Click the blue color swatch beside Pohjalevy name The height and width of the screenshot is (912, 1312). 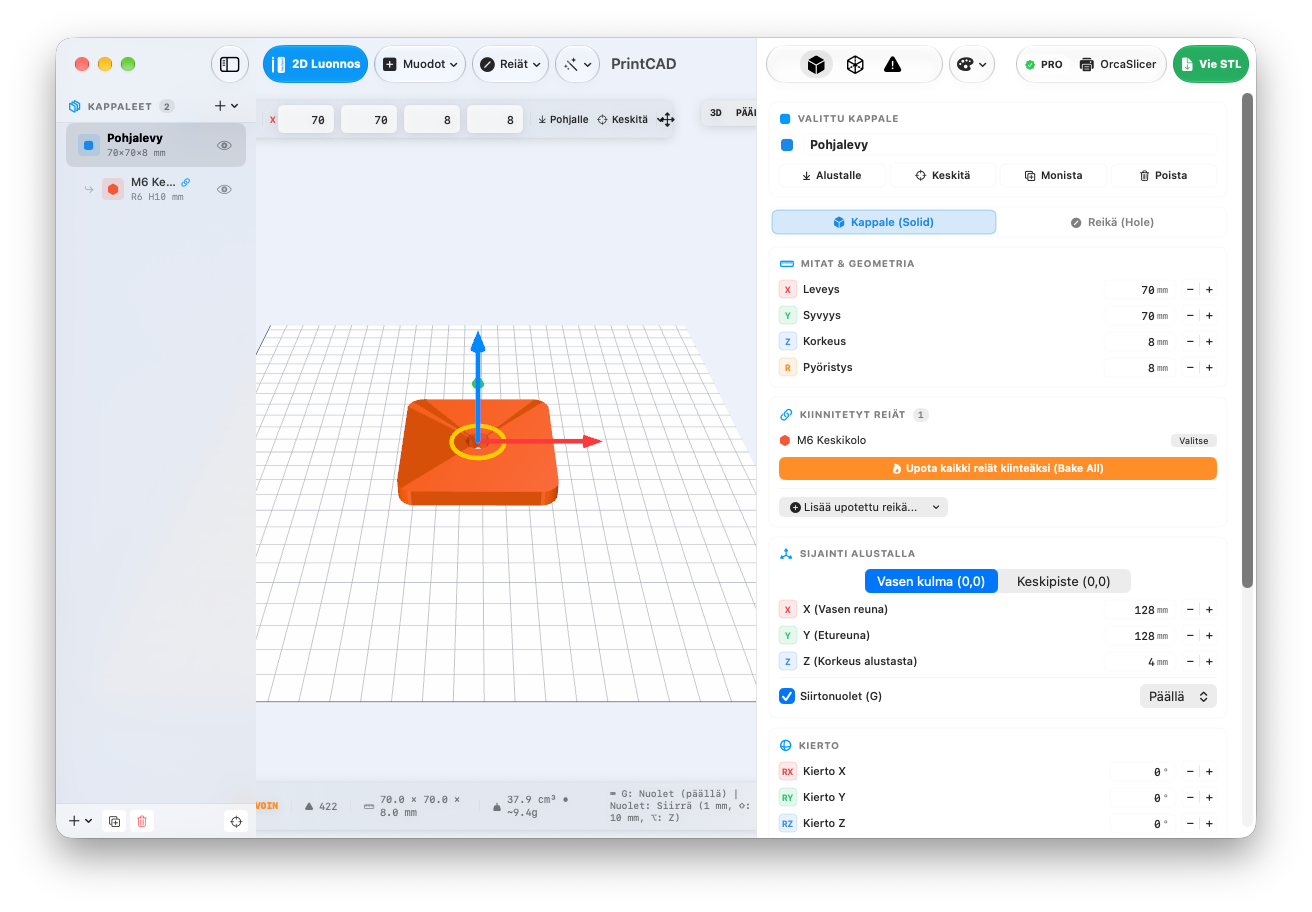tap(787, 145)
